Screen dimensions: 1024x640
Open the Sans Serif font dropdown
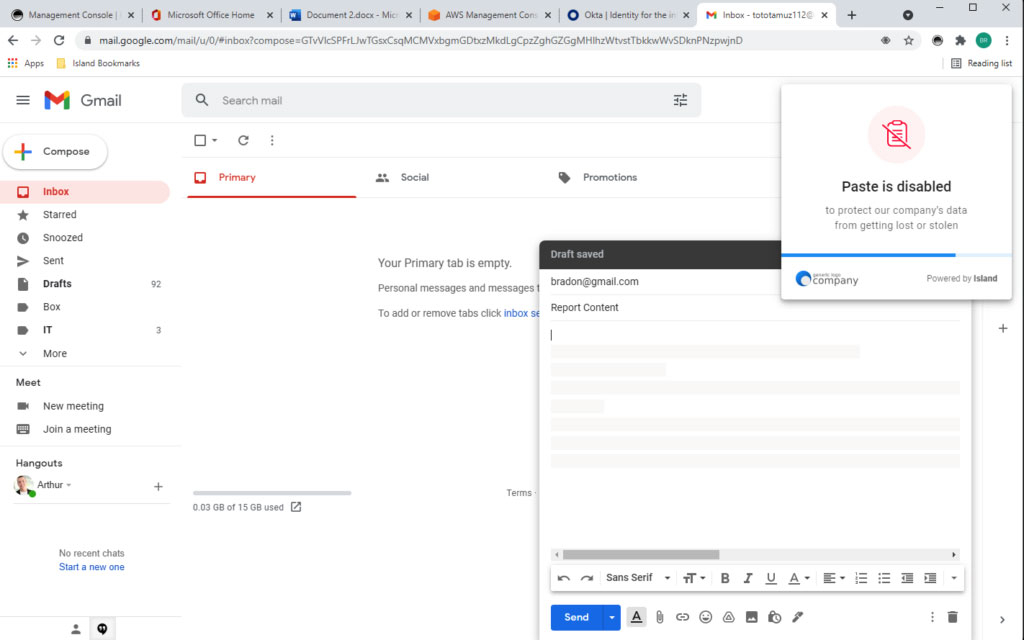[634, 578]
